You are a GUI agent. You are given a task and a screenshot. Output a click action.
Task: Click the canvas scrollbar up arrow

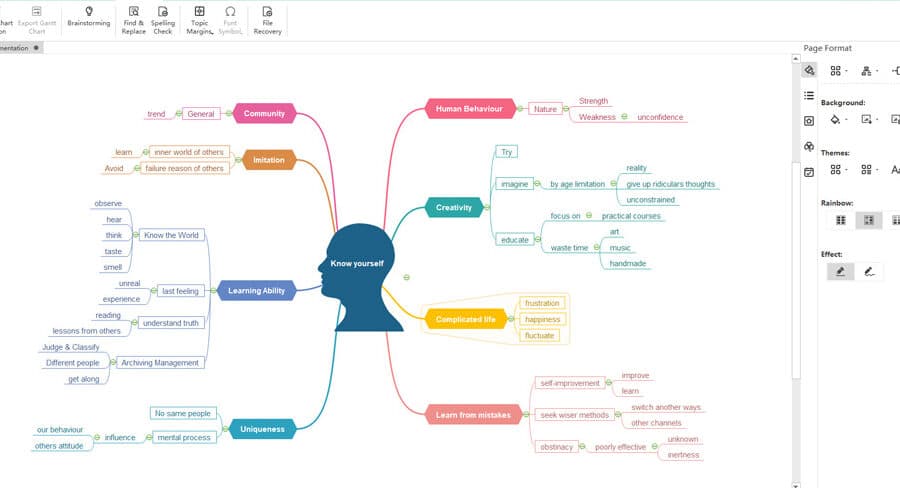(796, 59)
